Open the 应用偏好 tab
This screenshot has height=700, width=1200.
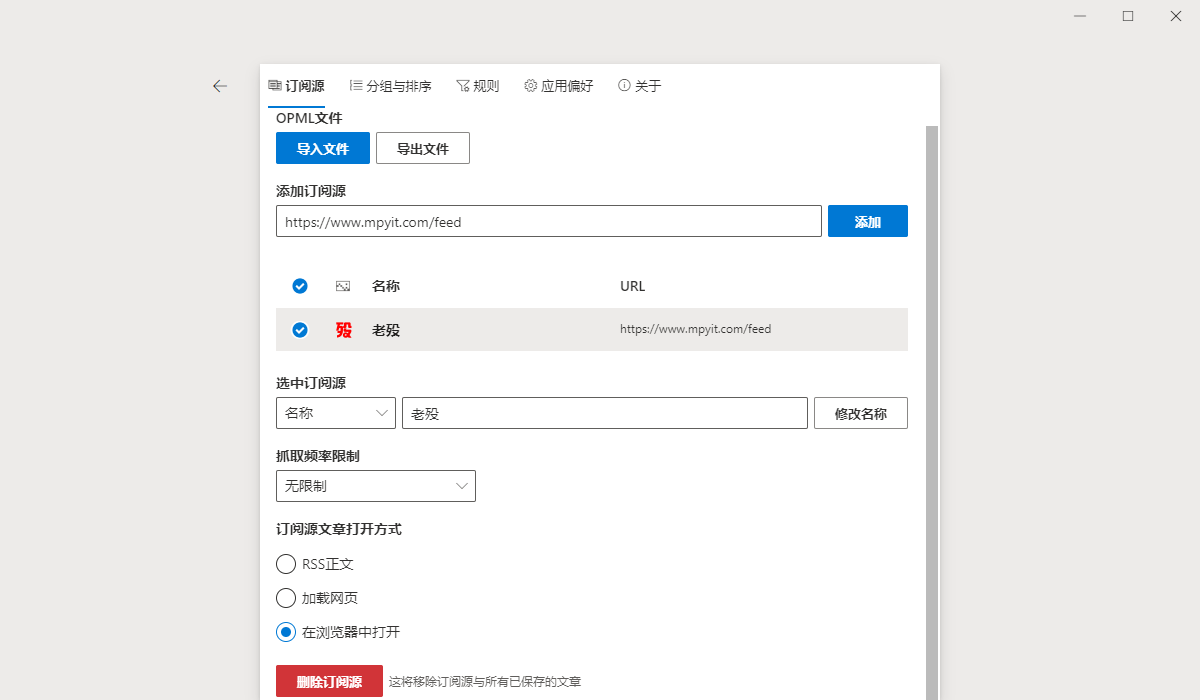(x=559, y=86)
